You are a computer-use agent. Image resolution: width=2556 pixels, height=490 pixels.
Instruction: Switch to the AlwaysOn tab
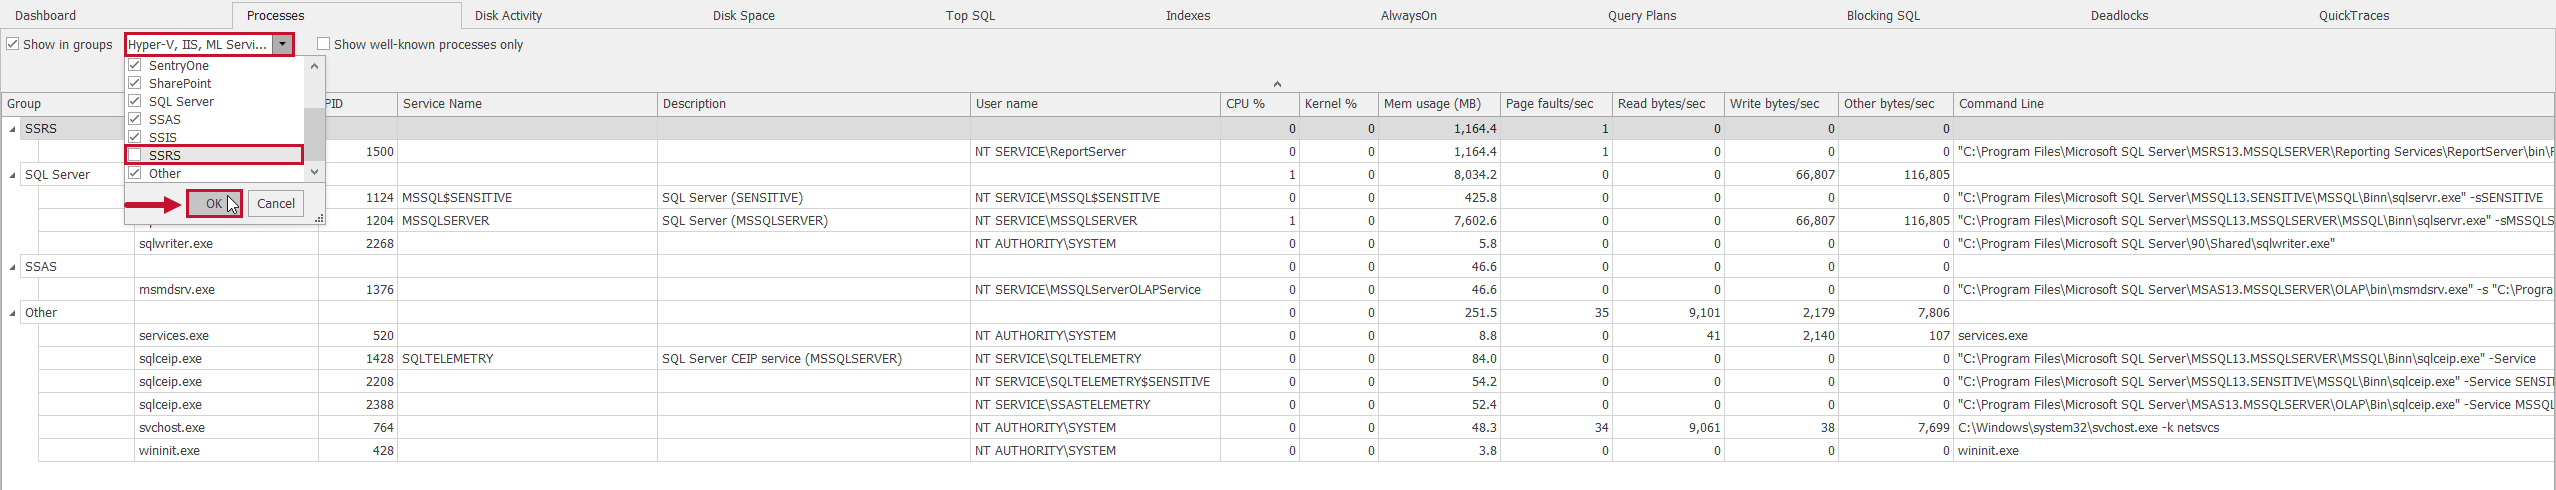pos(1408,15)
